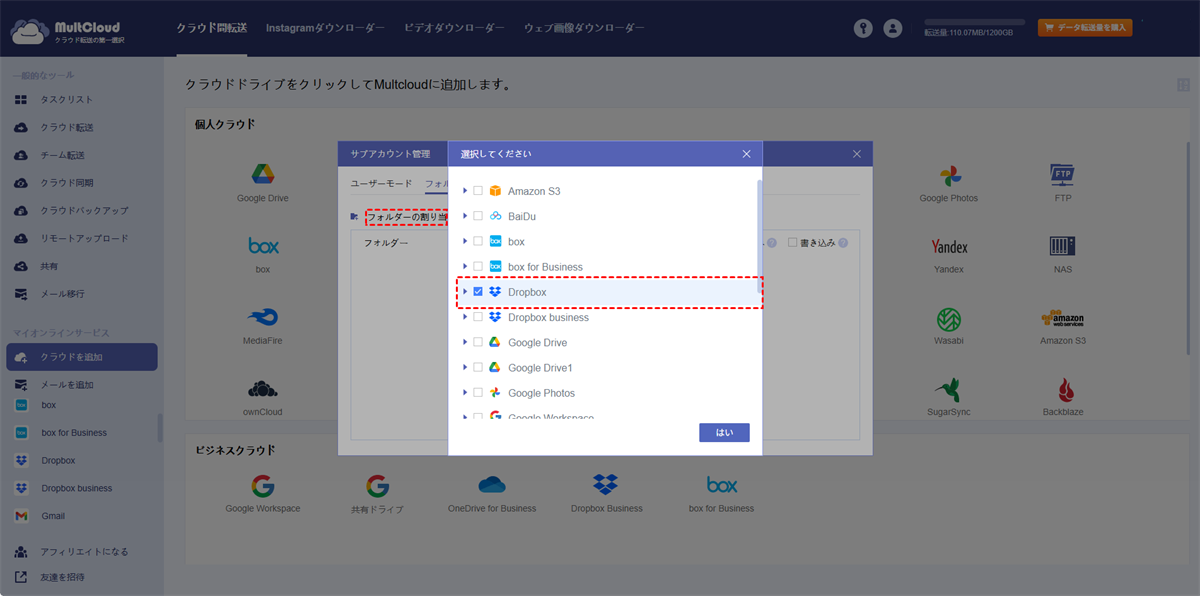
Task: Add the personal Google Photos cloud
Action: (949, 182)
